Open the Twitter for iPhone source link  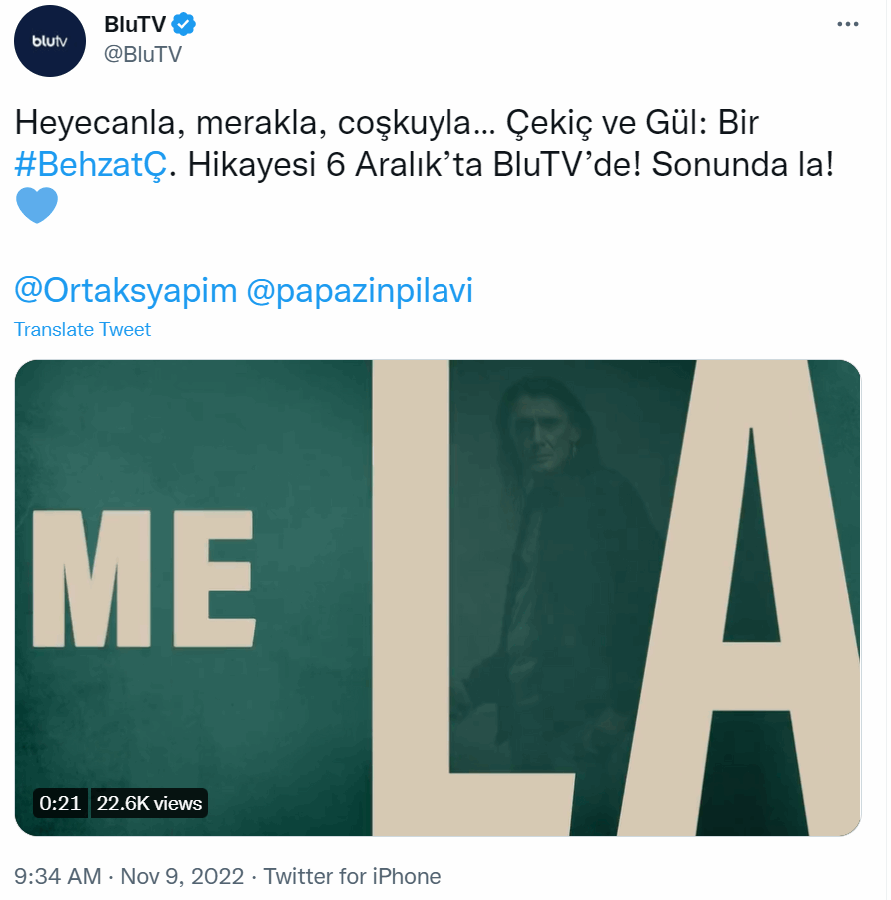coord(352,876)
